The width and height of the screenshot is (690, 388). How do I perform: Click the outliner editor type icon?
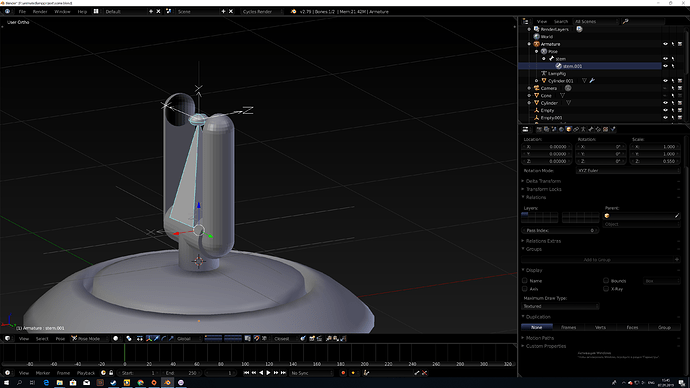(525, 21)
